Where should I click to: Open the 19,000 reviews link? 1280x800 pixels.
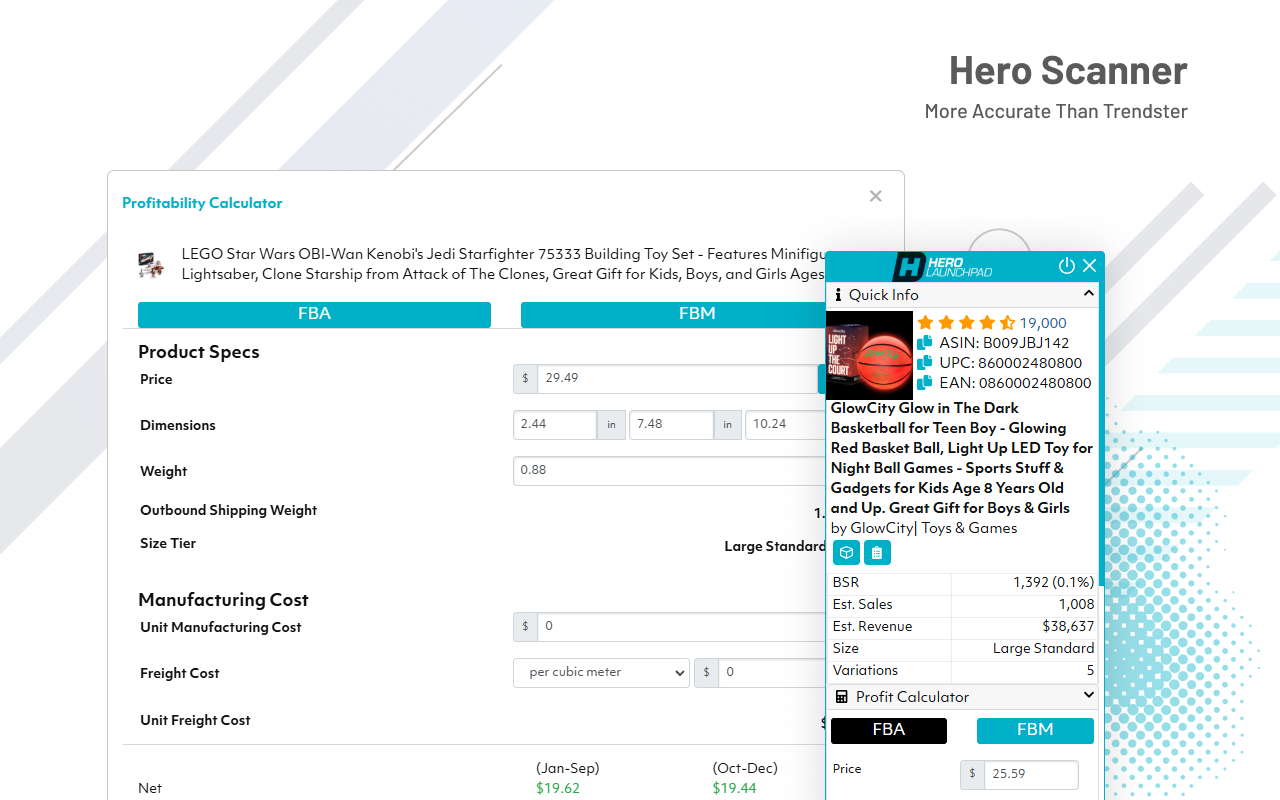coord(1043,323)
